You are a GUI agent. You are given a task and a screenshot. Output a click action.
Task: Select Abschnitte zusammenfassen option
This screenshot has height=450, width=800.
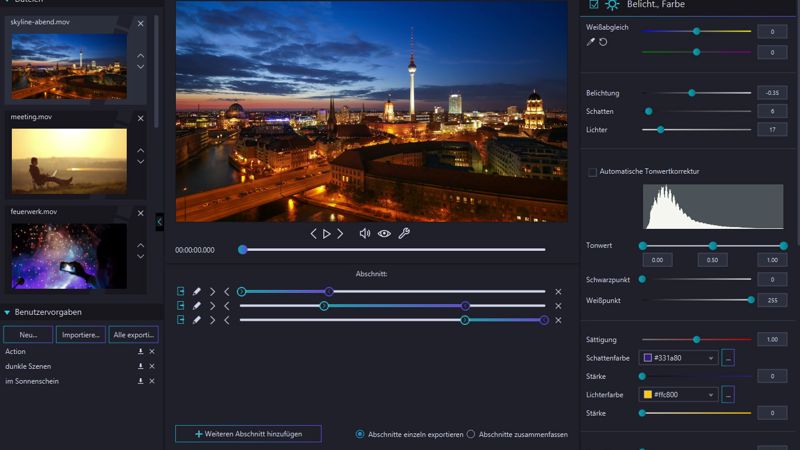470,434
